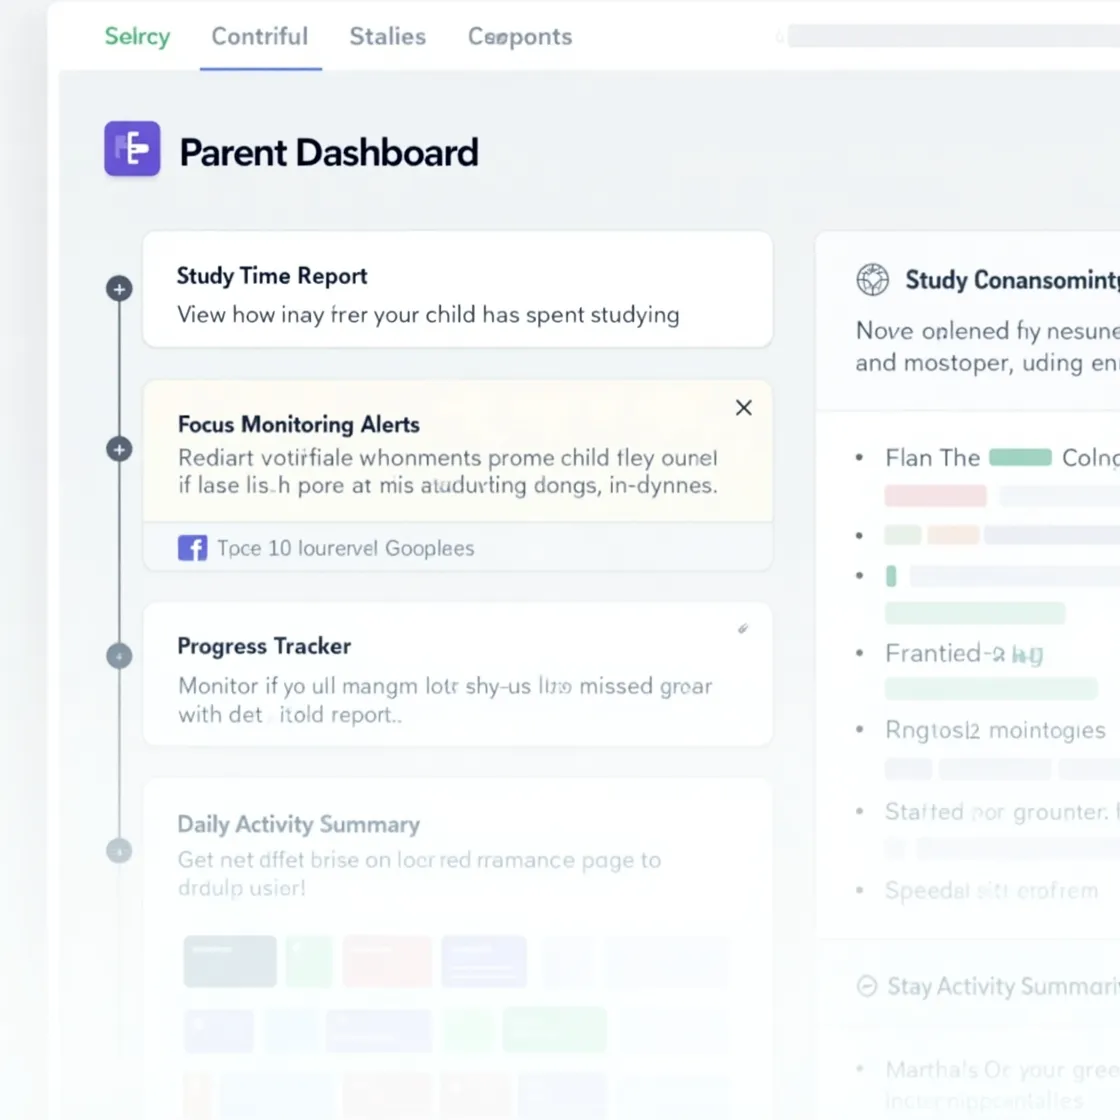Click the gray tile in Daily Activity Summary
The height and width of the screenshot is (1120, 1120).
[230, 961]
